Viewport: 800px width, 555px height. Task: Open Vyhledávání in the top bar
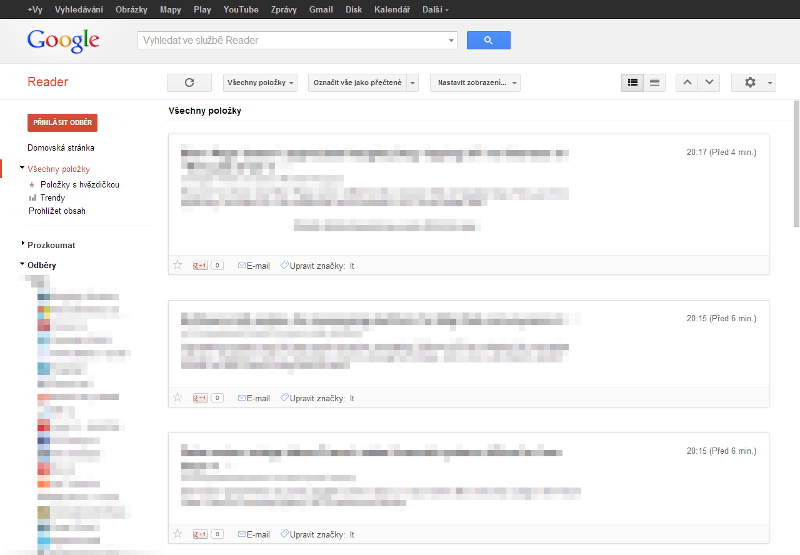(79, 10)
